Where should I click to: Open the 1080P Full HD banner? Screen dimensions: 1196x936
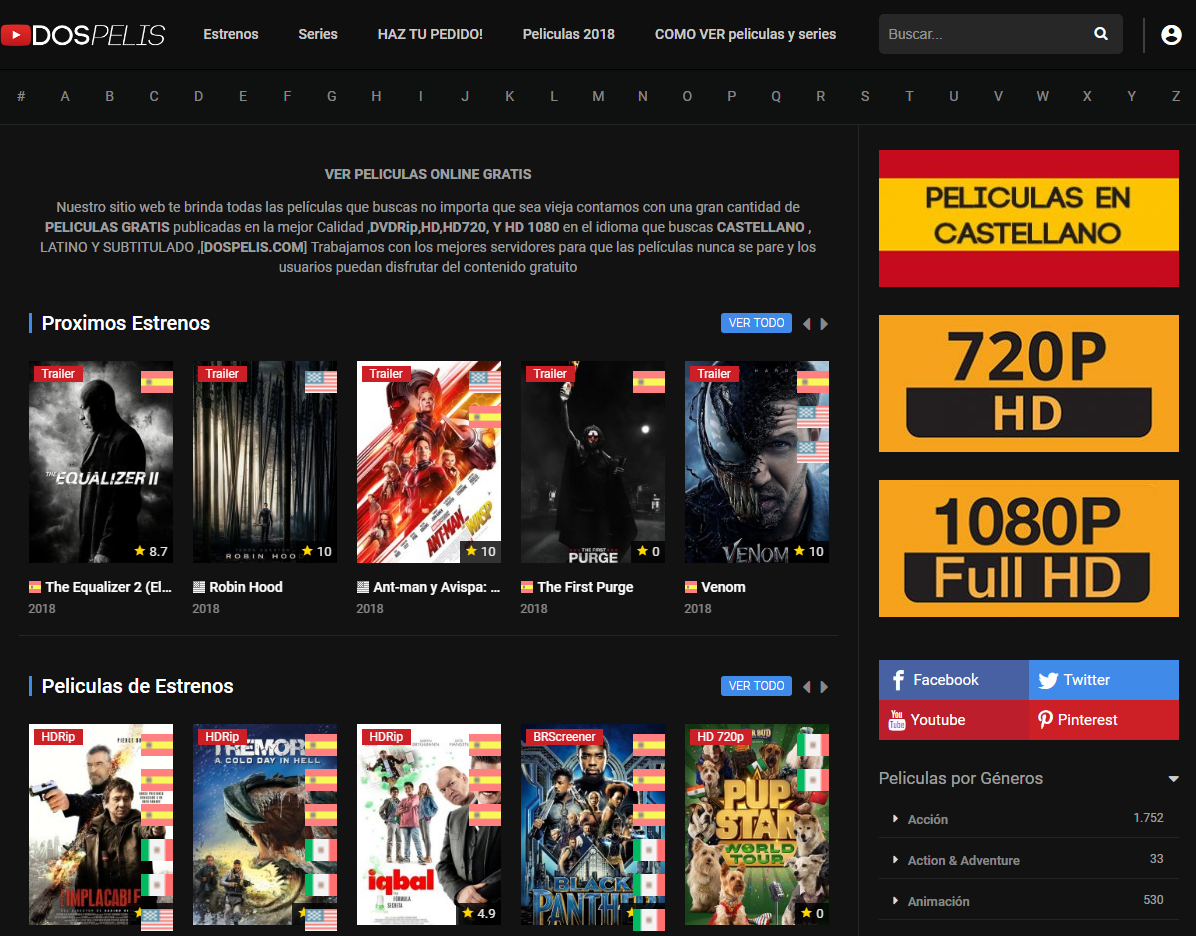point(1028,548)
